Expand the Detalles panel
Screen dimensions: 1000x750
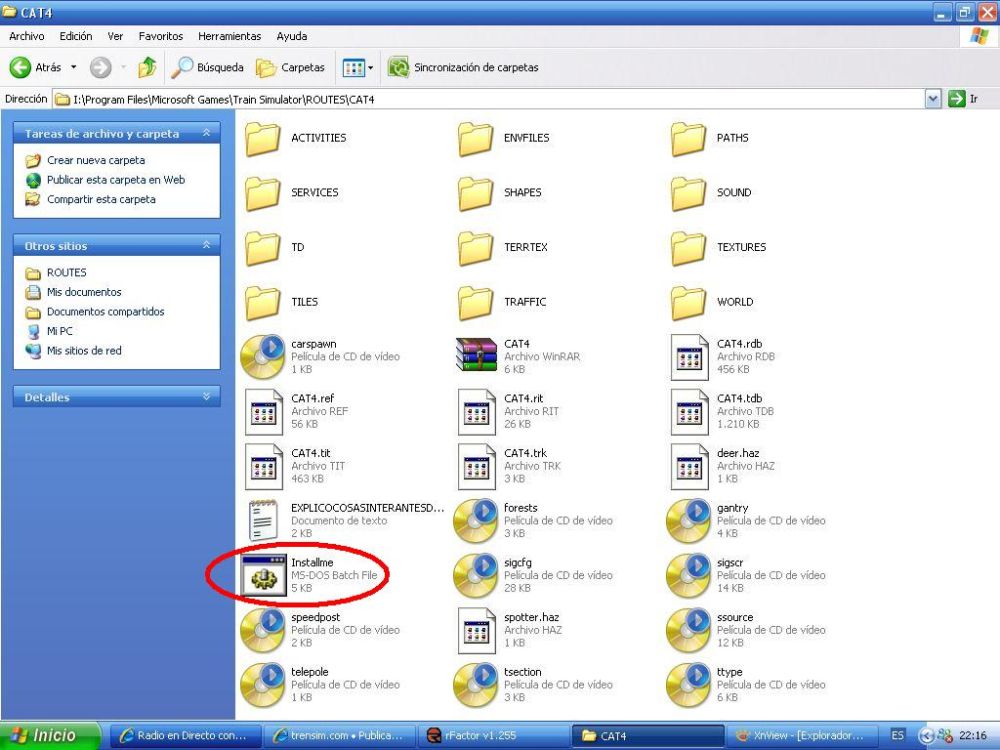(x=207, y=397)
